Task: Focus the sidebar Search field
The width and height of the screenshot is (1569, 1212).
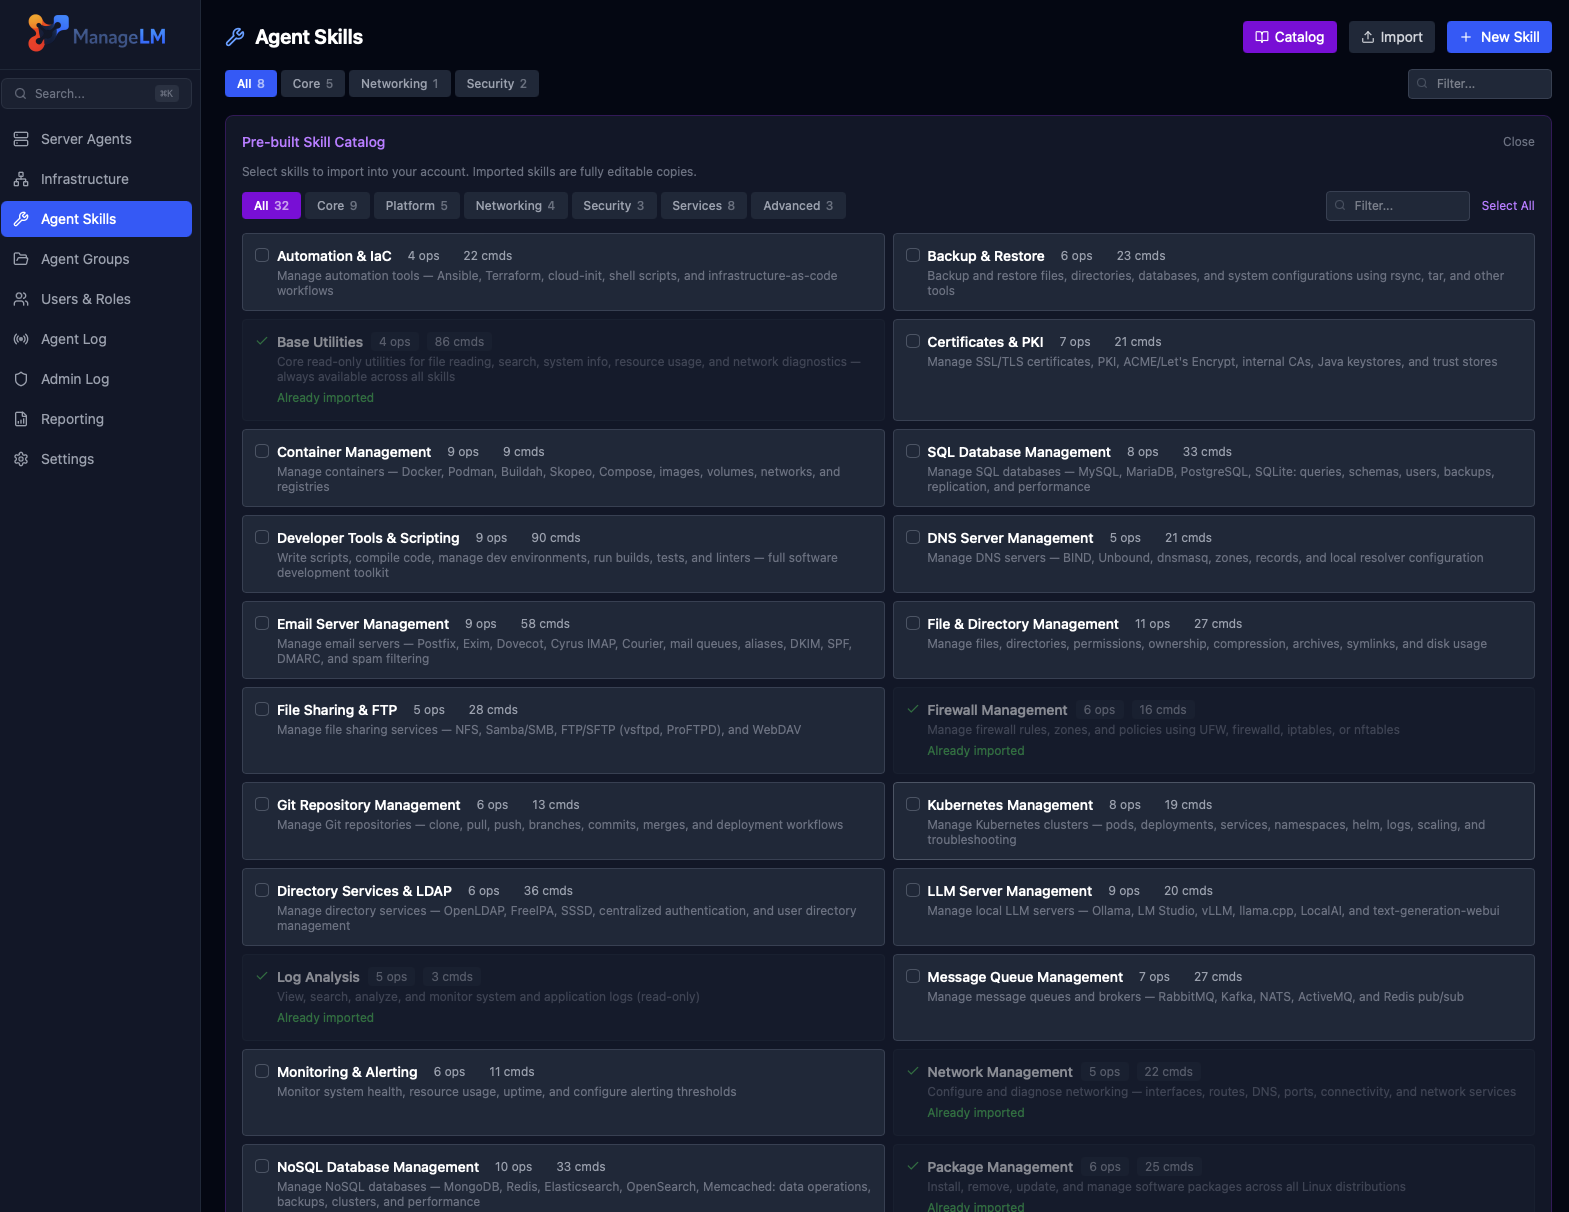Action: 96,93
